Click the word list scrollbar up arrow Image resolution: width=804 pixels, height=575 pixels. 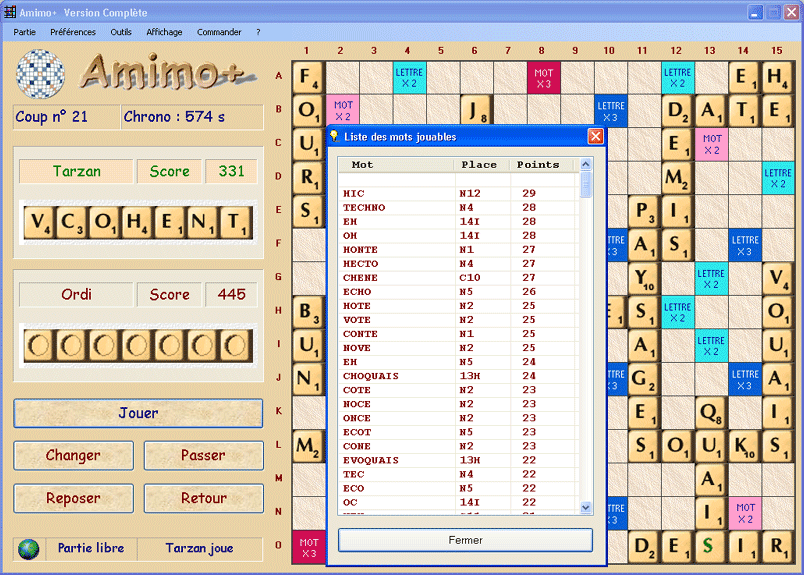(x=586, y=164)
